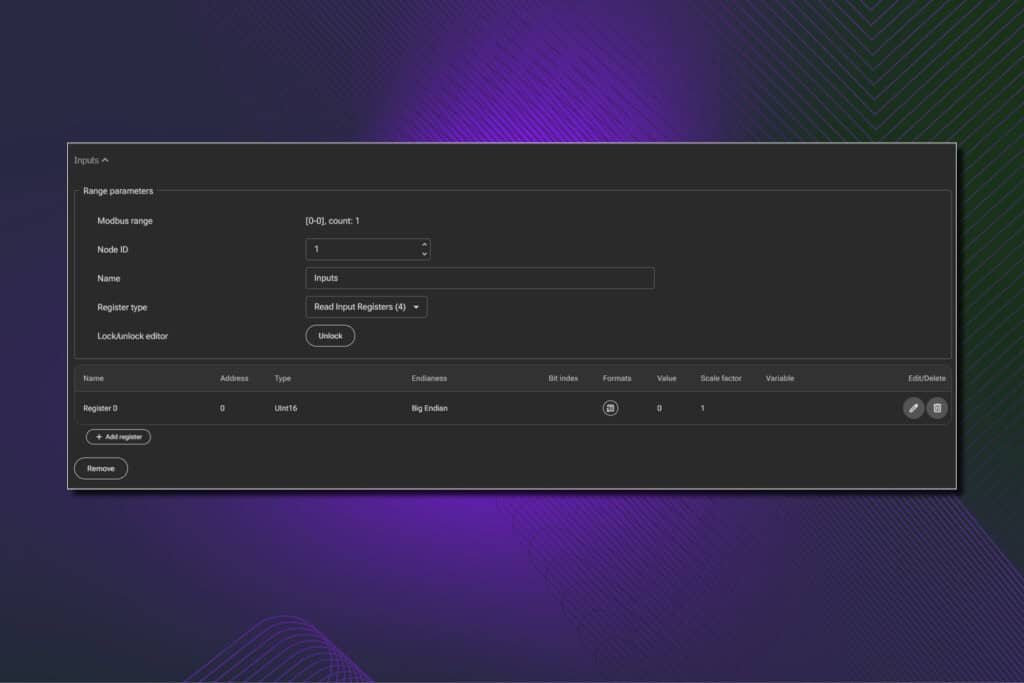
Task: Open the edit pencil for Register 0
Action: coord(913,408)
